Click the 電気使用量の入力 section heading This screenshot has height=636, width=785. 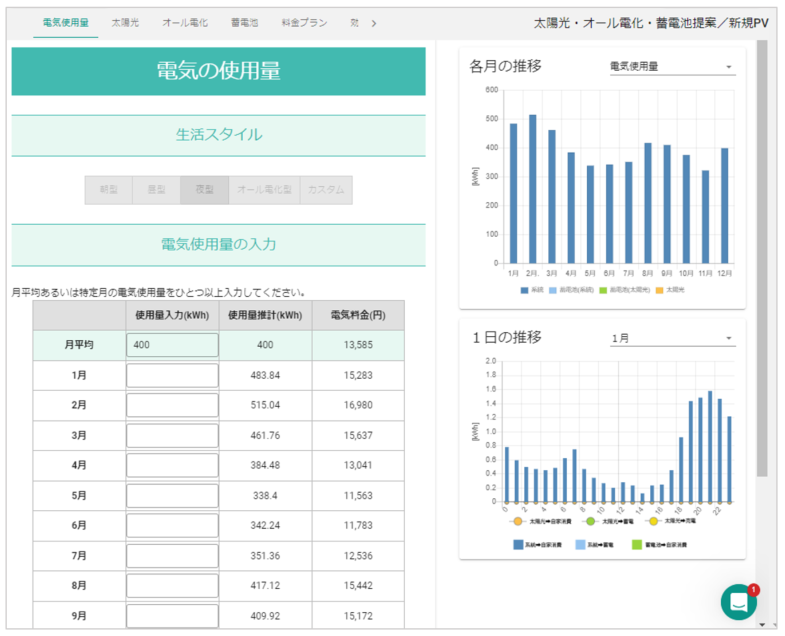click(x=218, y=244)
